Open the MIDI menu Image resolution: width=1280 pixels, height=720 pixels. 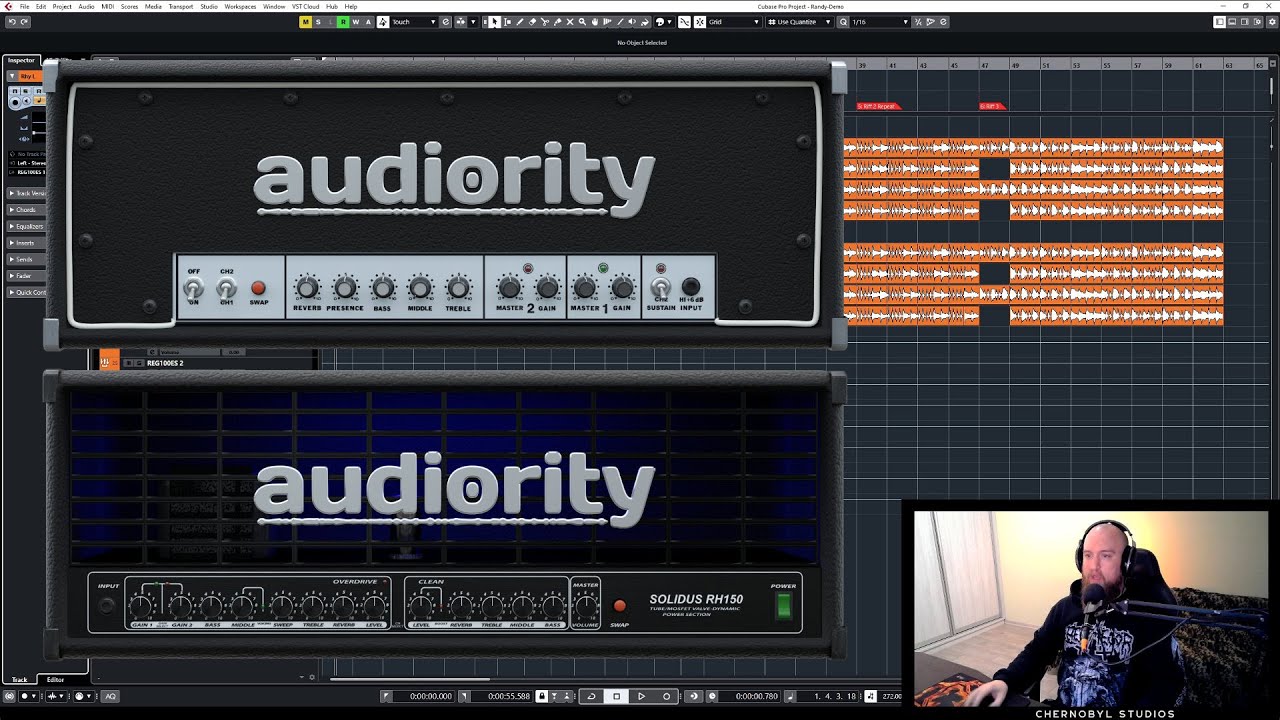(108, 6)
